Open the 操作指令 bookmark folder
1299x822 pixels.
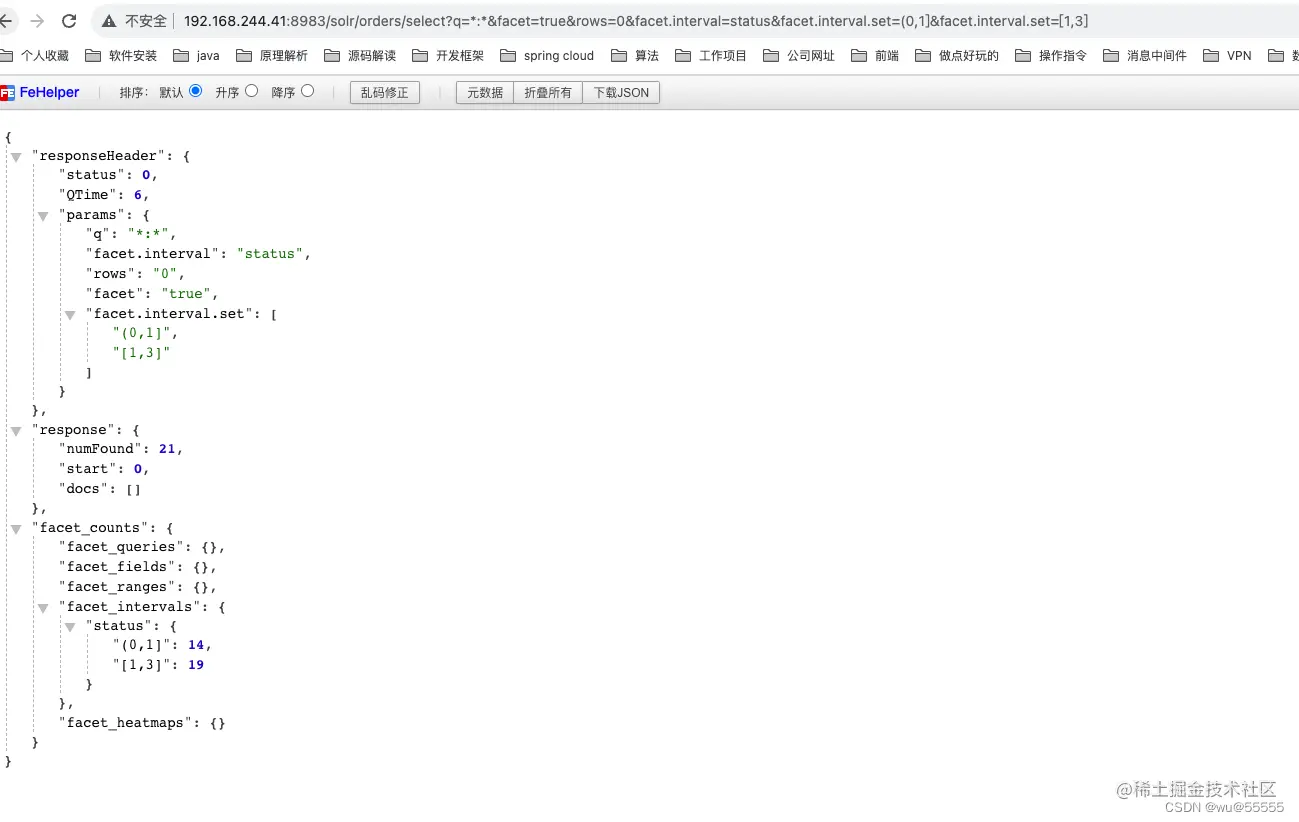pyautogui.click(x=1051, y=56)
